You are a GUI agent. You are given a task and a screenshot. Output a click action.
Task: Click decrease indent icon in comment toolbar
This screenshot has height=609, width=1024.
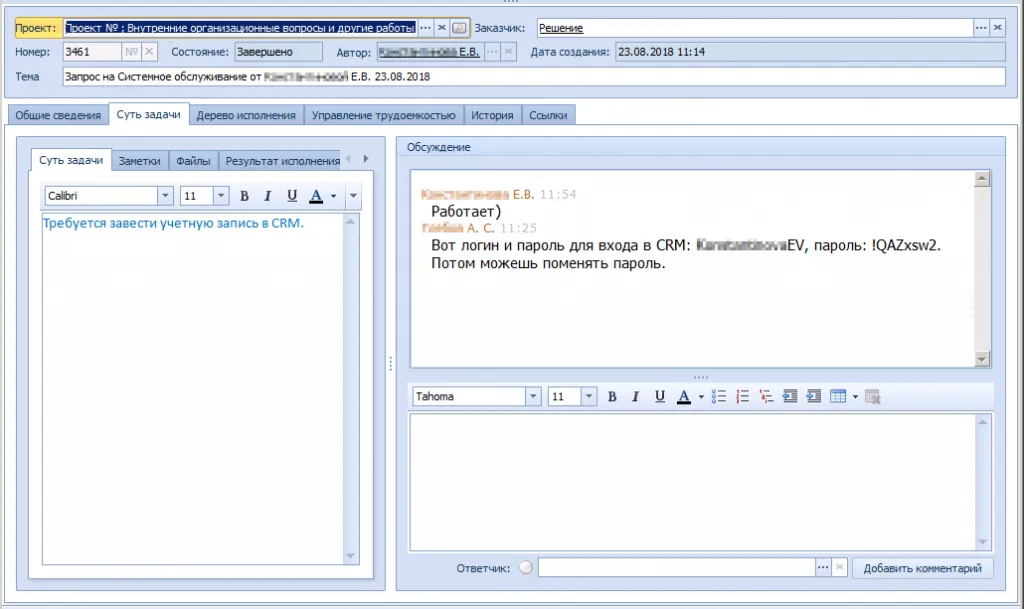tap(790, 397)
